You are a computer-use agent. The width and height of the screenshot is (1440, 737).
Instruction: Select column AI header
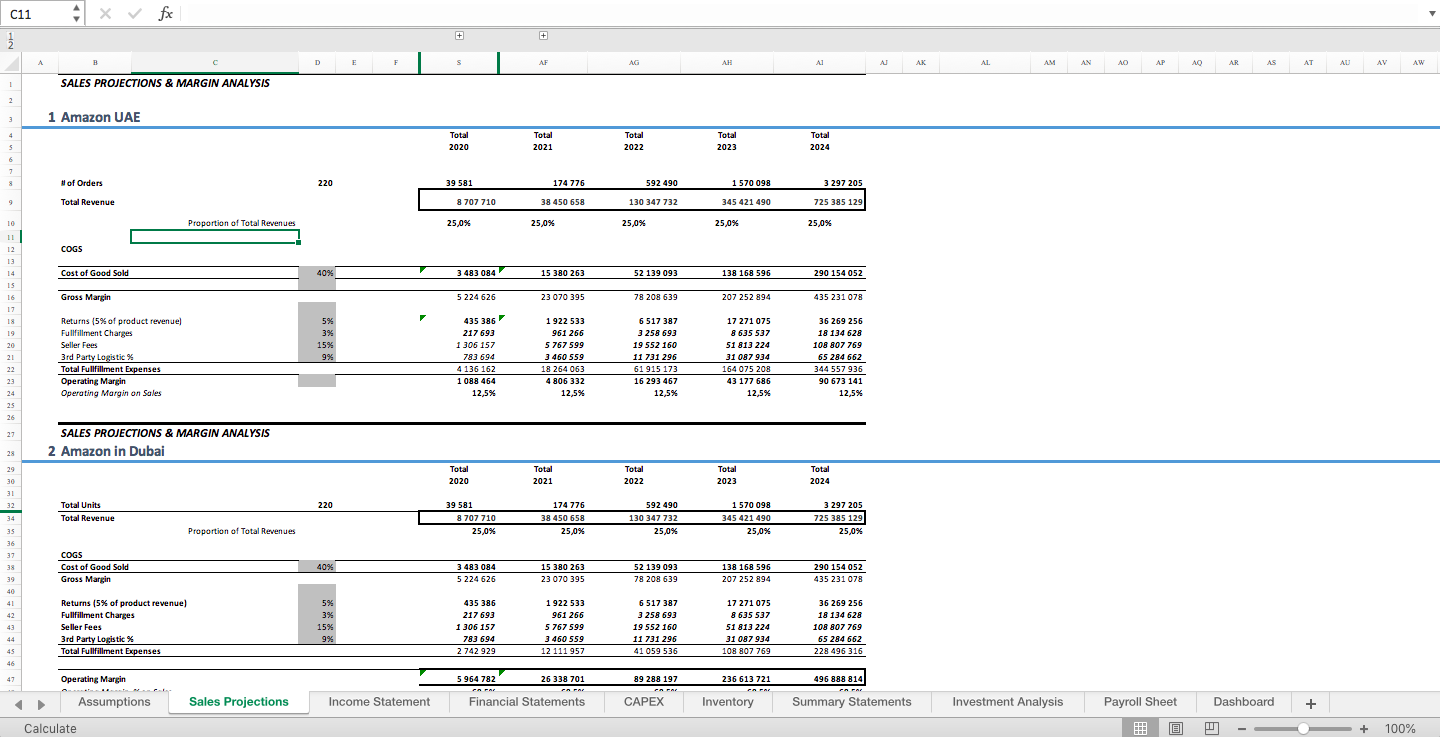[x=820, y=63]
